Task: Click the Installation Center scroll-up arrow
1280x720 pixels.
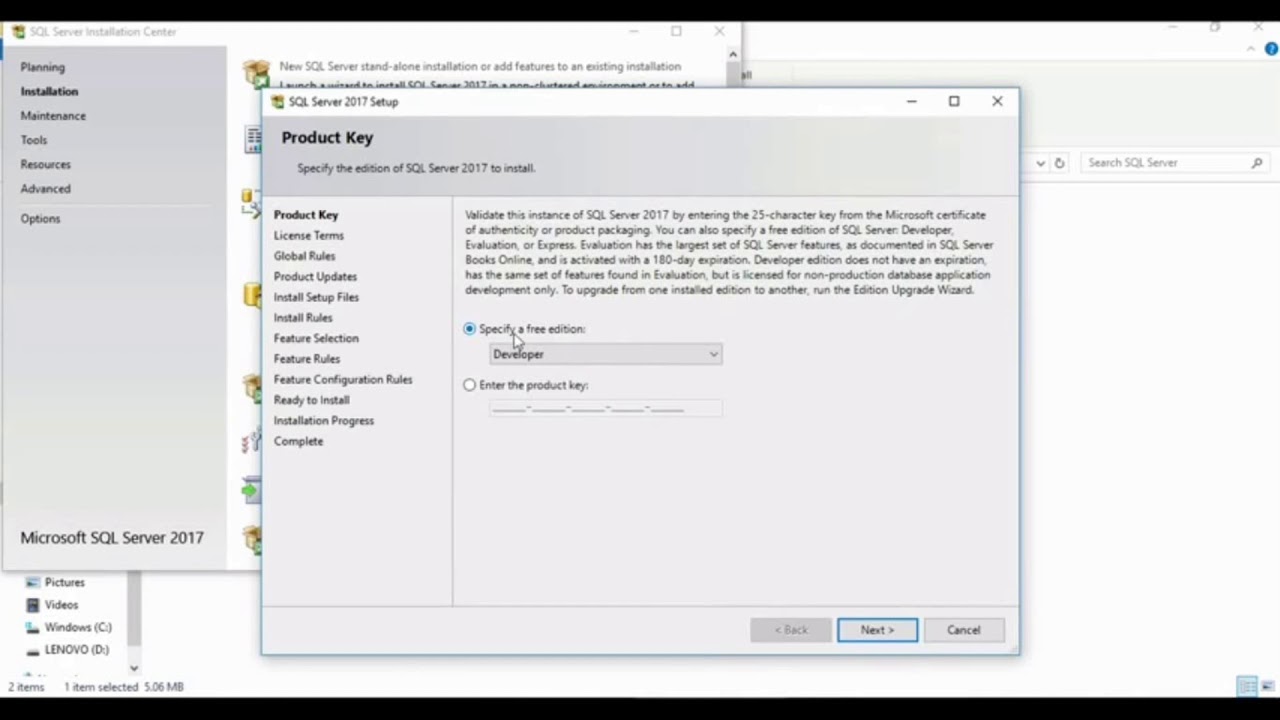Action: 733,54
